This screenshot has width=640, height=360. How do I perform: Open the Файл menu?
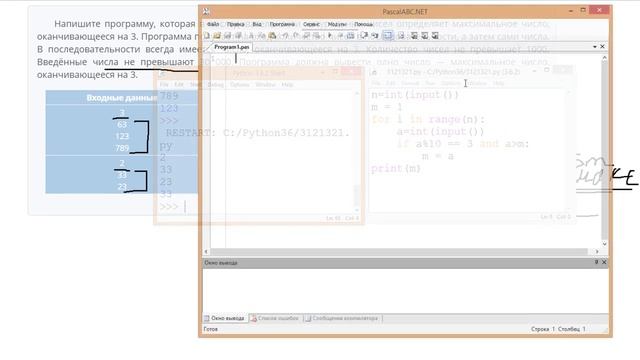click(213, 24)
